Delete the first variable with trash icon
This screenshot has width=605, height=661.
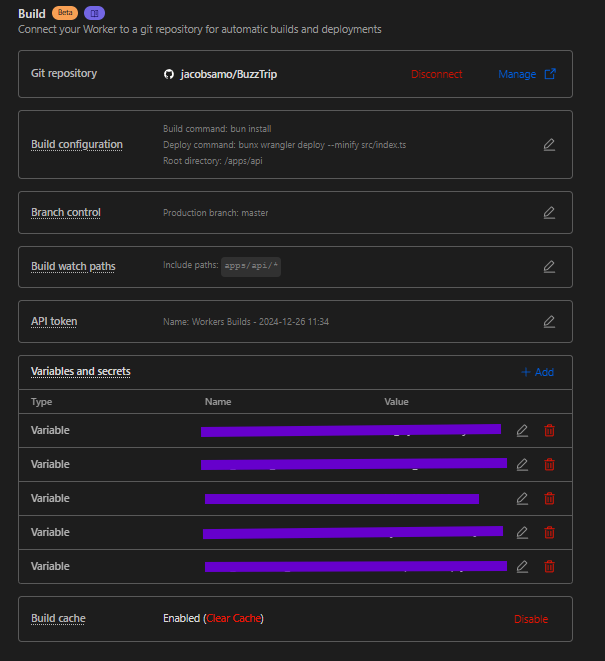tap(549, 431)
